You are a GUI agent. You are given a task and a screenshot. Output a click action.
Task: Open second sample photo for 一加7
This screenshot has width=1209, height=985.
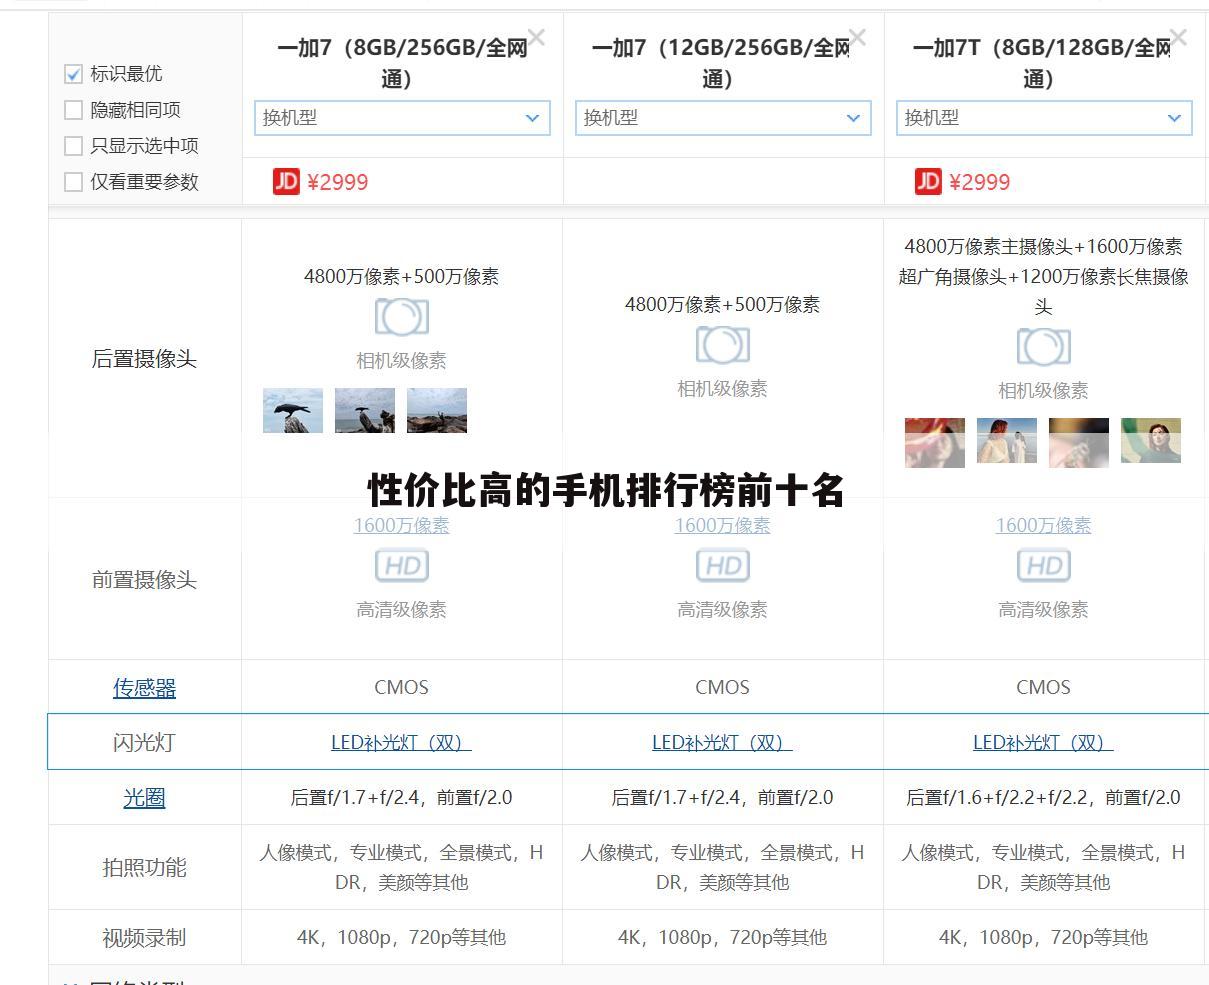pos(365,410)
